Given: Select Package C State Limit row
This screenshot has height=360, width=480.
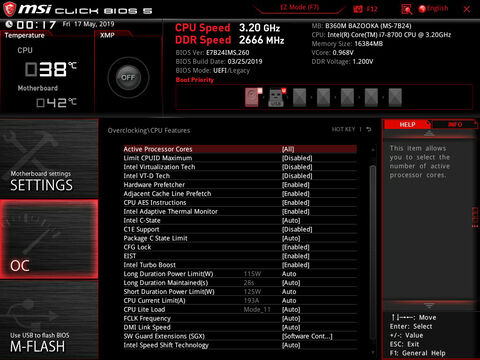Looking at the screenshot, I should (x=240, y=238).
